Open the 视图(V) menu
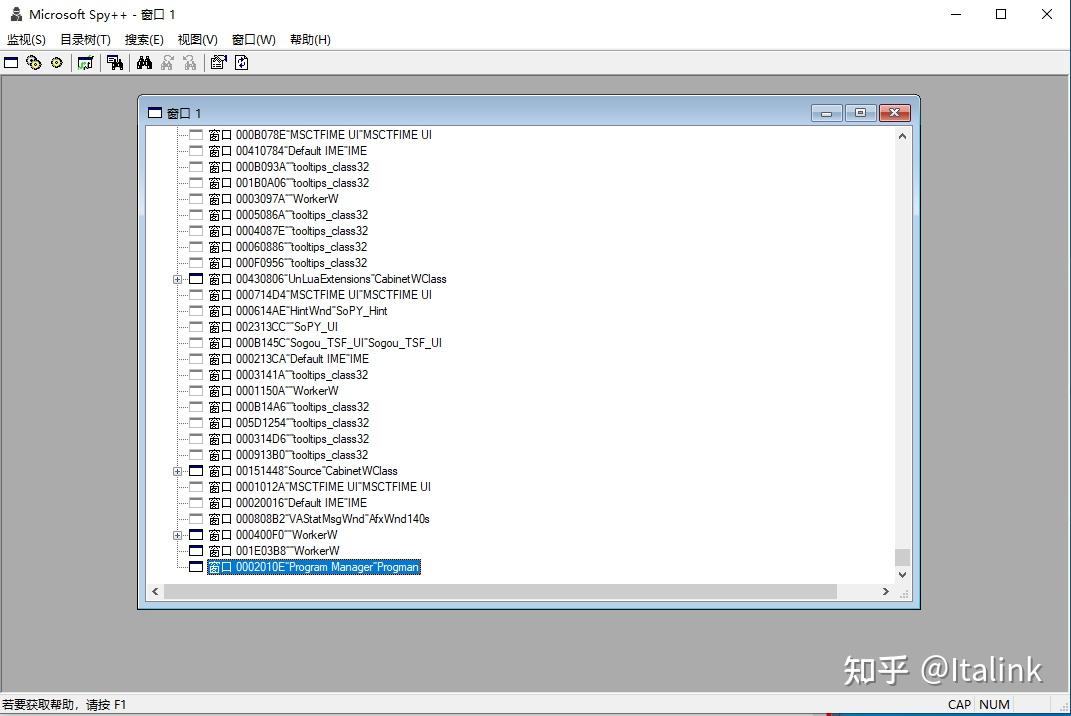1071x716 pixels. [196, 39]
